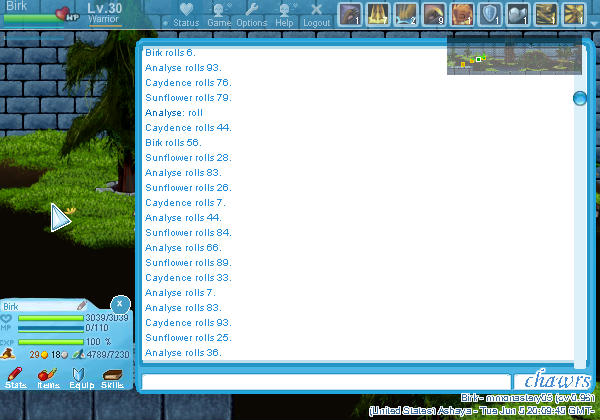Screen dimensions: 600x420
Task: Click the edit pencil next to Birk name
Action: [x=82, y=306]
